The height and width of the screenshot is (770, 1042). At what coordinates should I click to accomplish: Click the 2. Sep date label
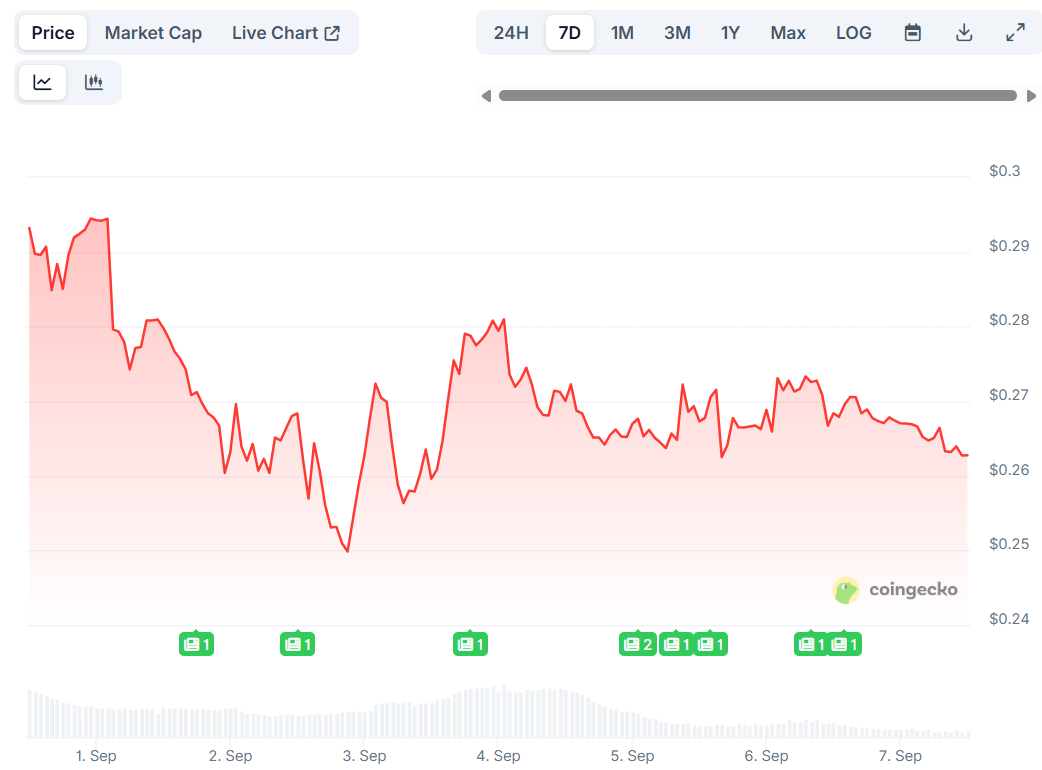click(230, 755)
